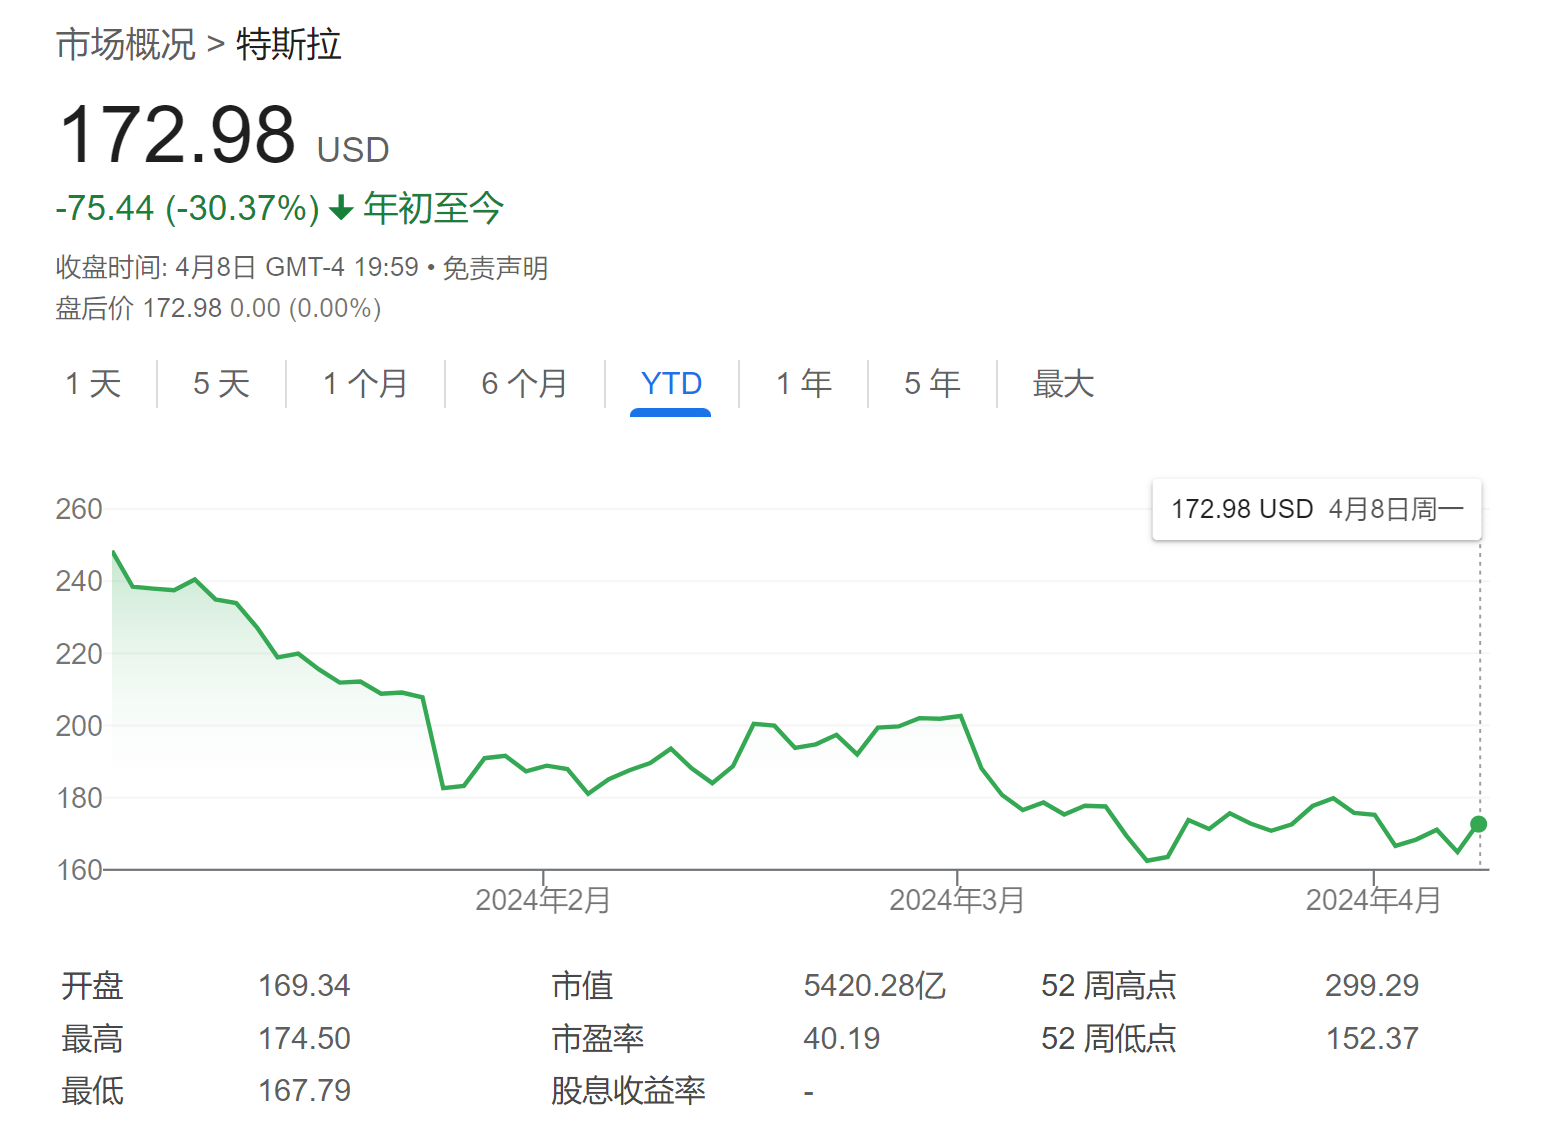Click the 172.98 USD chart tooltip
Image resolution: width=1549 pixels, height=1131 pixels.
1316,510
